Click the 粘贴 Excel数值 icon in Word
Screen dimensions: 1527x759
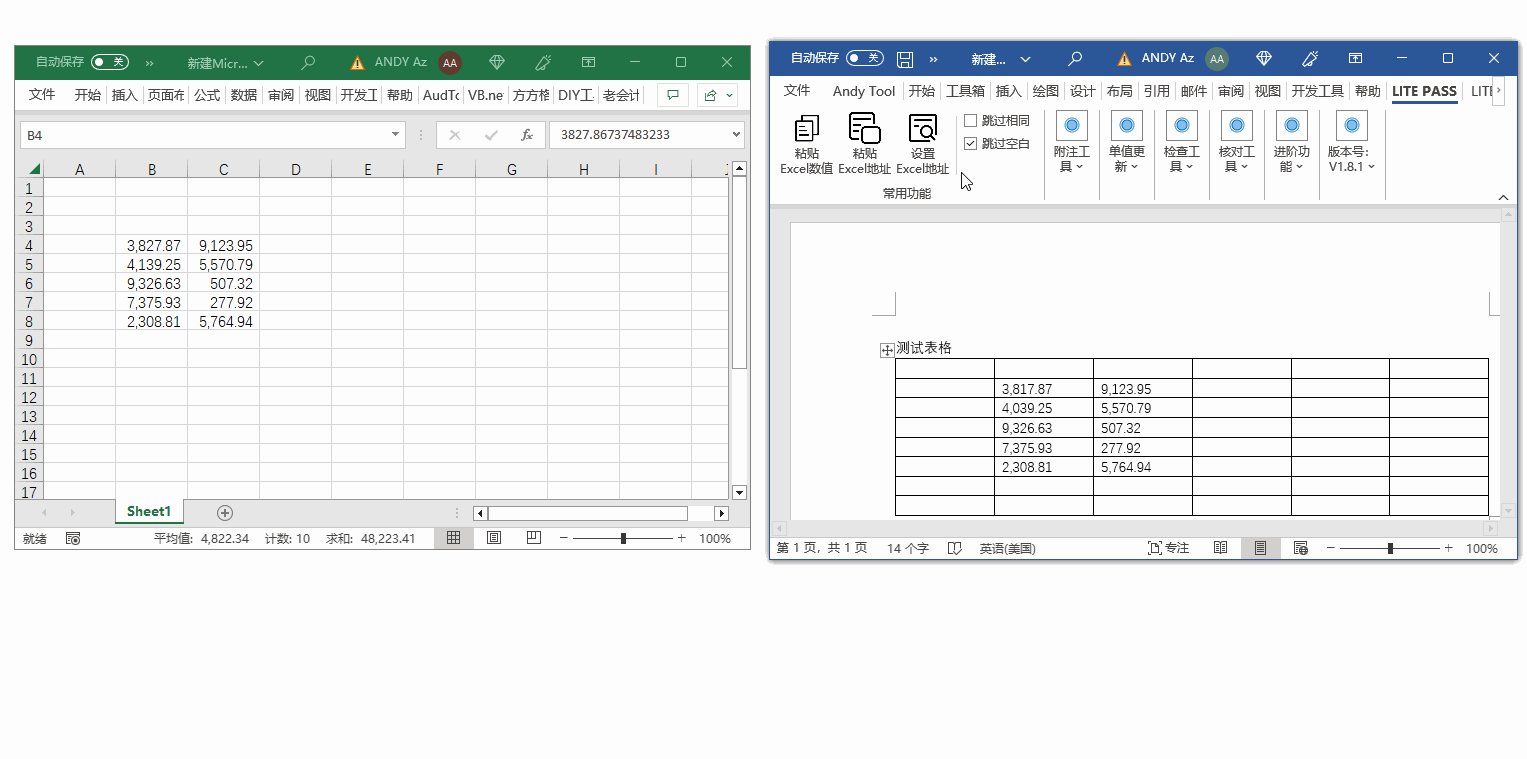[x=806, y=129]
